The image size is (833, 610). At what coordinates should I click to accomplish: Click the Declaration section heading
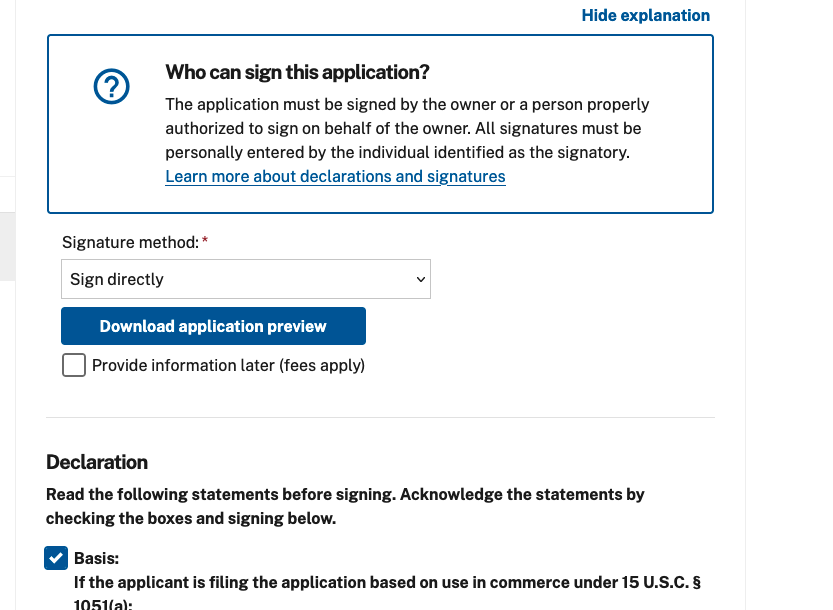(97, 462)
